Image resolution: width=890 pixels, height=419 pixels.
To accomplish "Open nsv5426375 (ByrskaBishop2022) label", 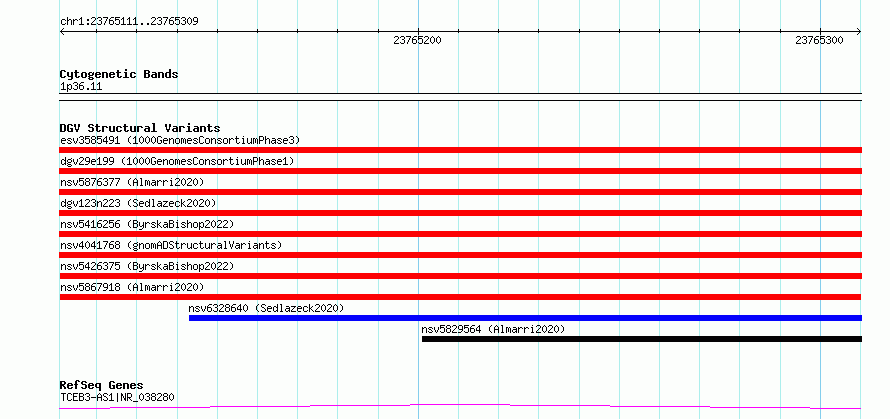I will pyautogui.click(x=146, y=266).
